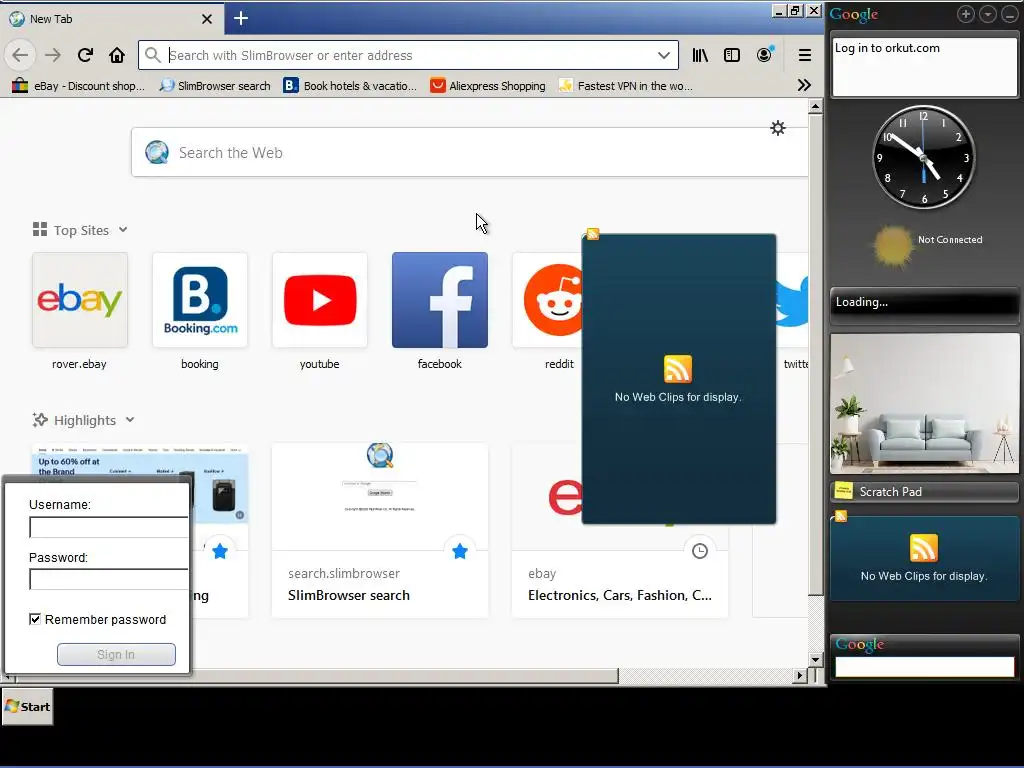Image resolution: width=1024 pixels, height=768 pixels.
Task: Click the Username input field
Action: pos(108,528)
